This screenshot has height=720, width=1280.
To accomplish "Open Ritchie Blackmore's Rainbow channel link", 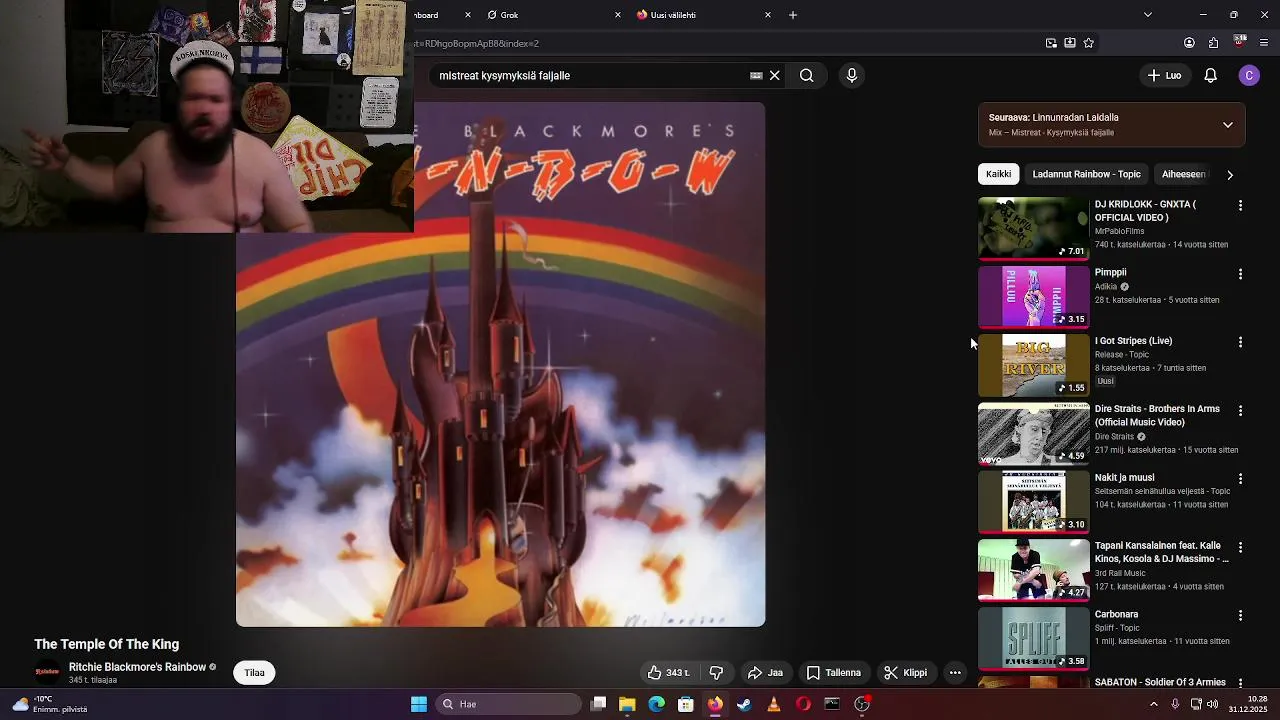I will [137, 667].
